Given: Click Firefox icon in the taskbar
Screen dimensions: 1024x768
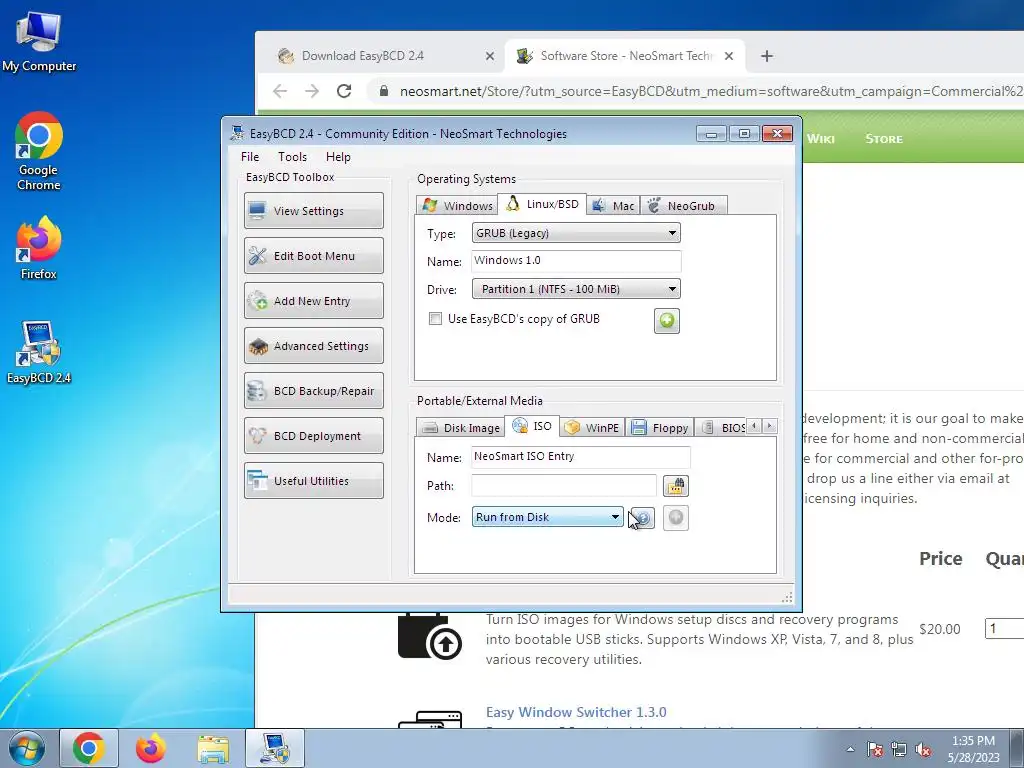Looking at the screenshot, I should 150,748.
